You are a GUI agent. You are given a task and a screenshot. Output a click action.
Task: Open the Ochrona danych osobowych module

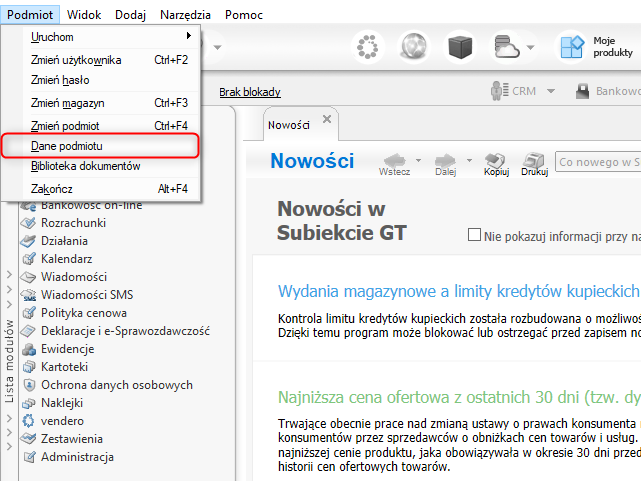[117, 385]
